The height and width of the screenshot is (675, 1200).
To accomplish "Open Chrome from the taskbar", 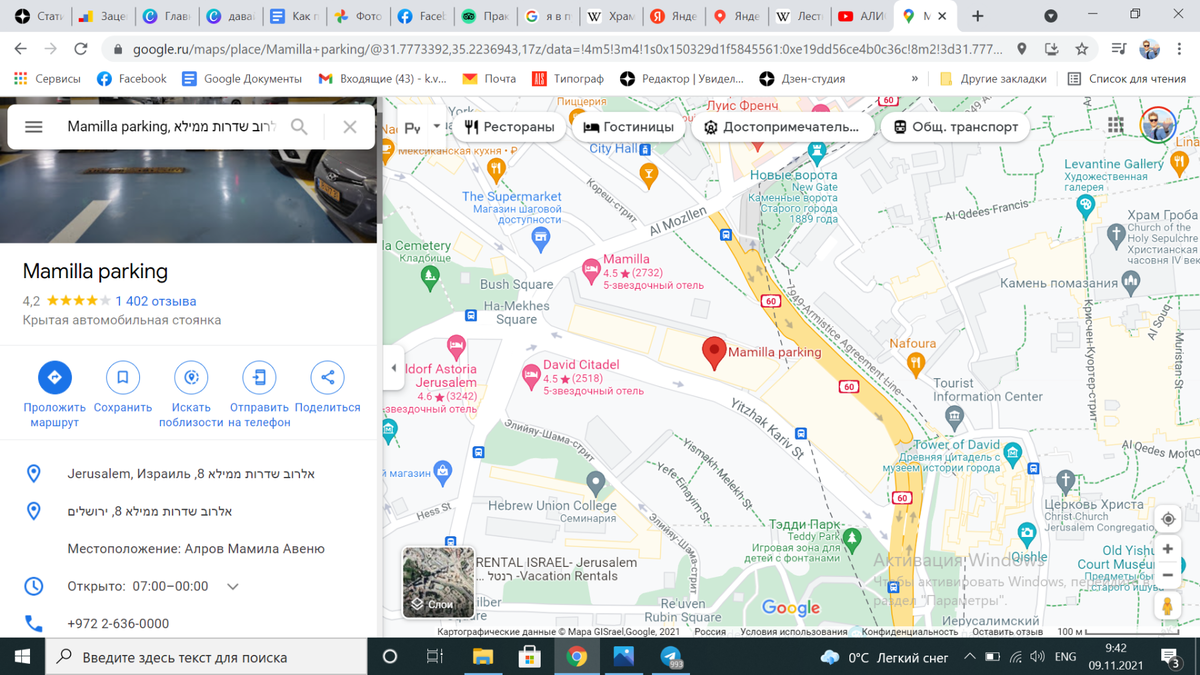I will [576, 657].
